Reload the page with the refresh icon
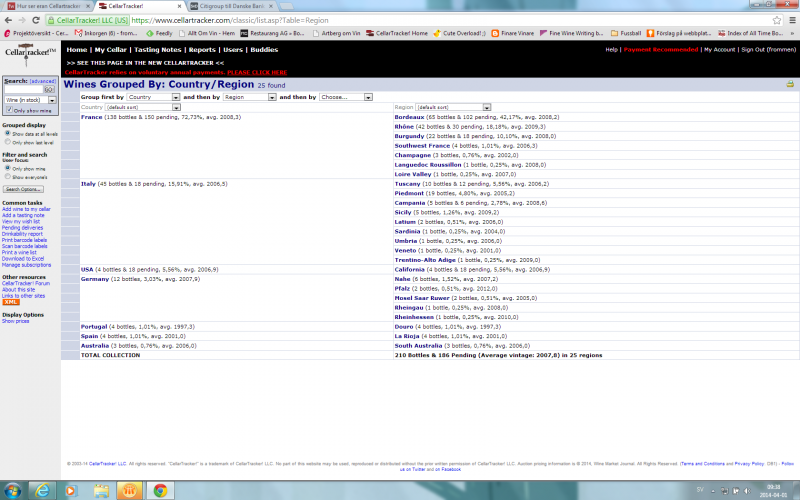This screenshot has height=500, width=800. click(36, 20)
